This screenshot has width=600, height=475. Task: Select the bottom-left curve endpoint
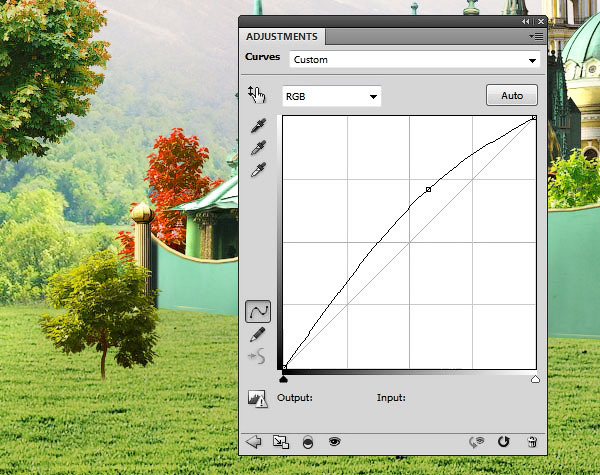[284, 367]
